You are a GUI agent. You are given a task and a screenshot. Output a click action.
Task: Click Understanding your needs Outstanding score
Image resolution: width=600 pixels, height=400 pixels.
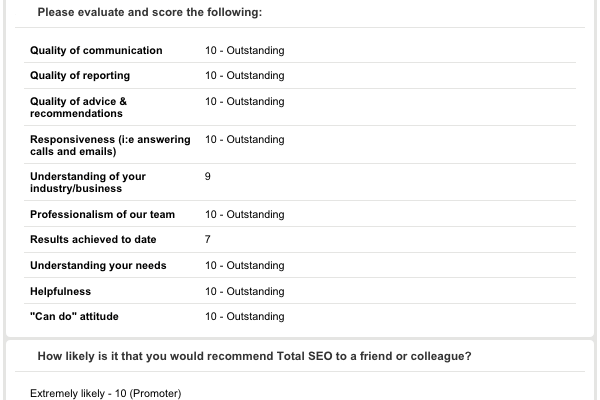coord(245,265)
